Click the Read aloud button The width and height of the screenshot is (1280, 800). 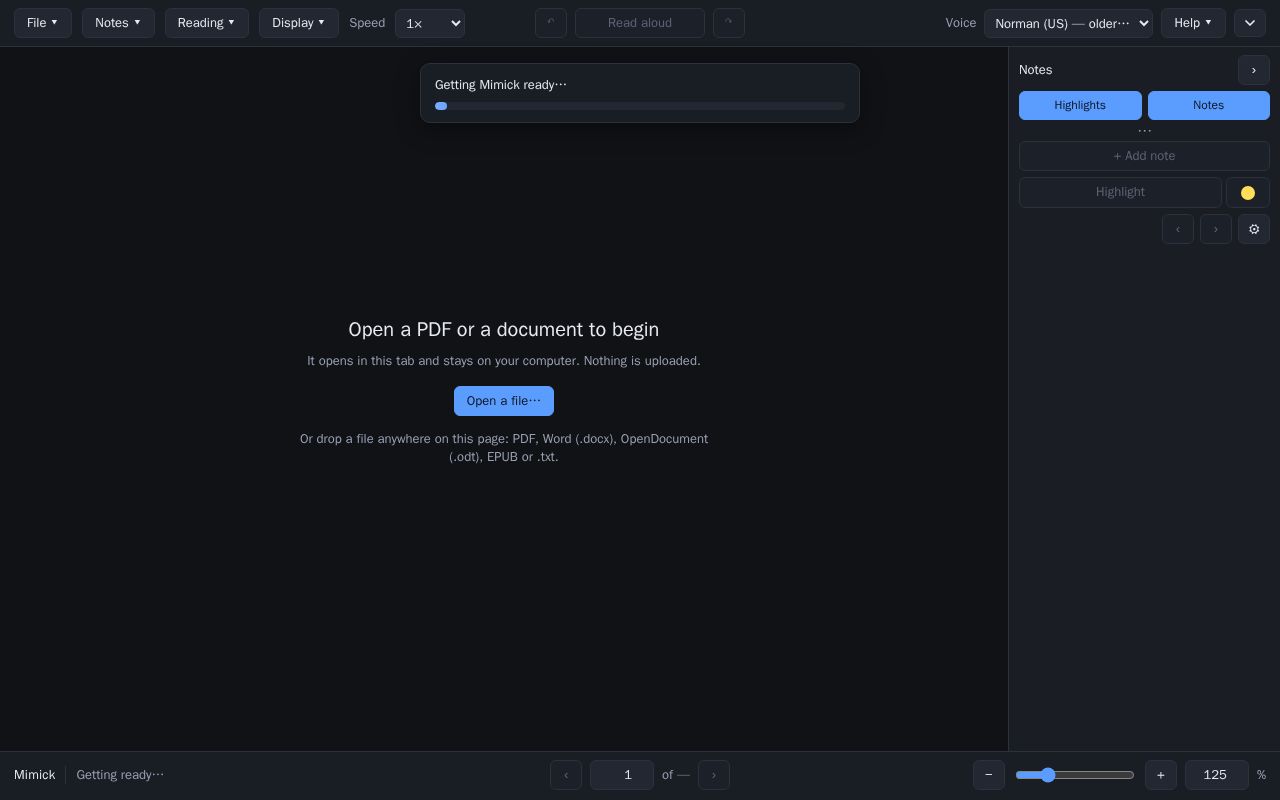(x=640, y=23)
